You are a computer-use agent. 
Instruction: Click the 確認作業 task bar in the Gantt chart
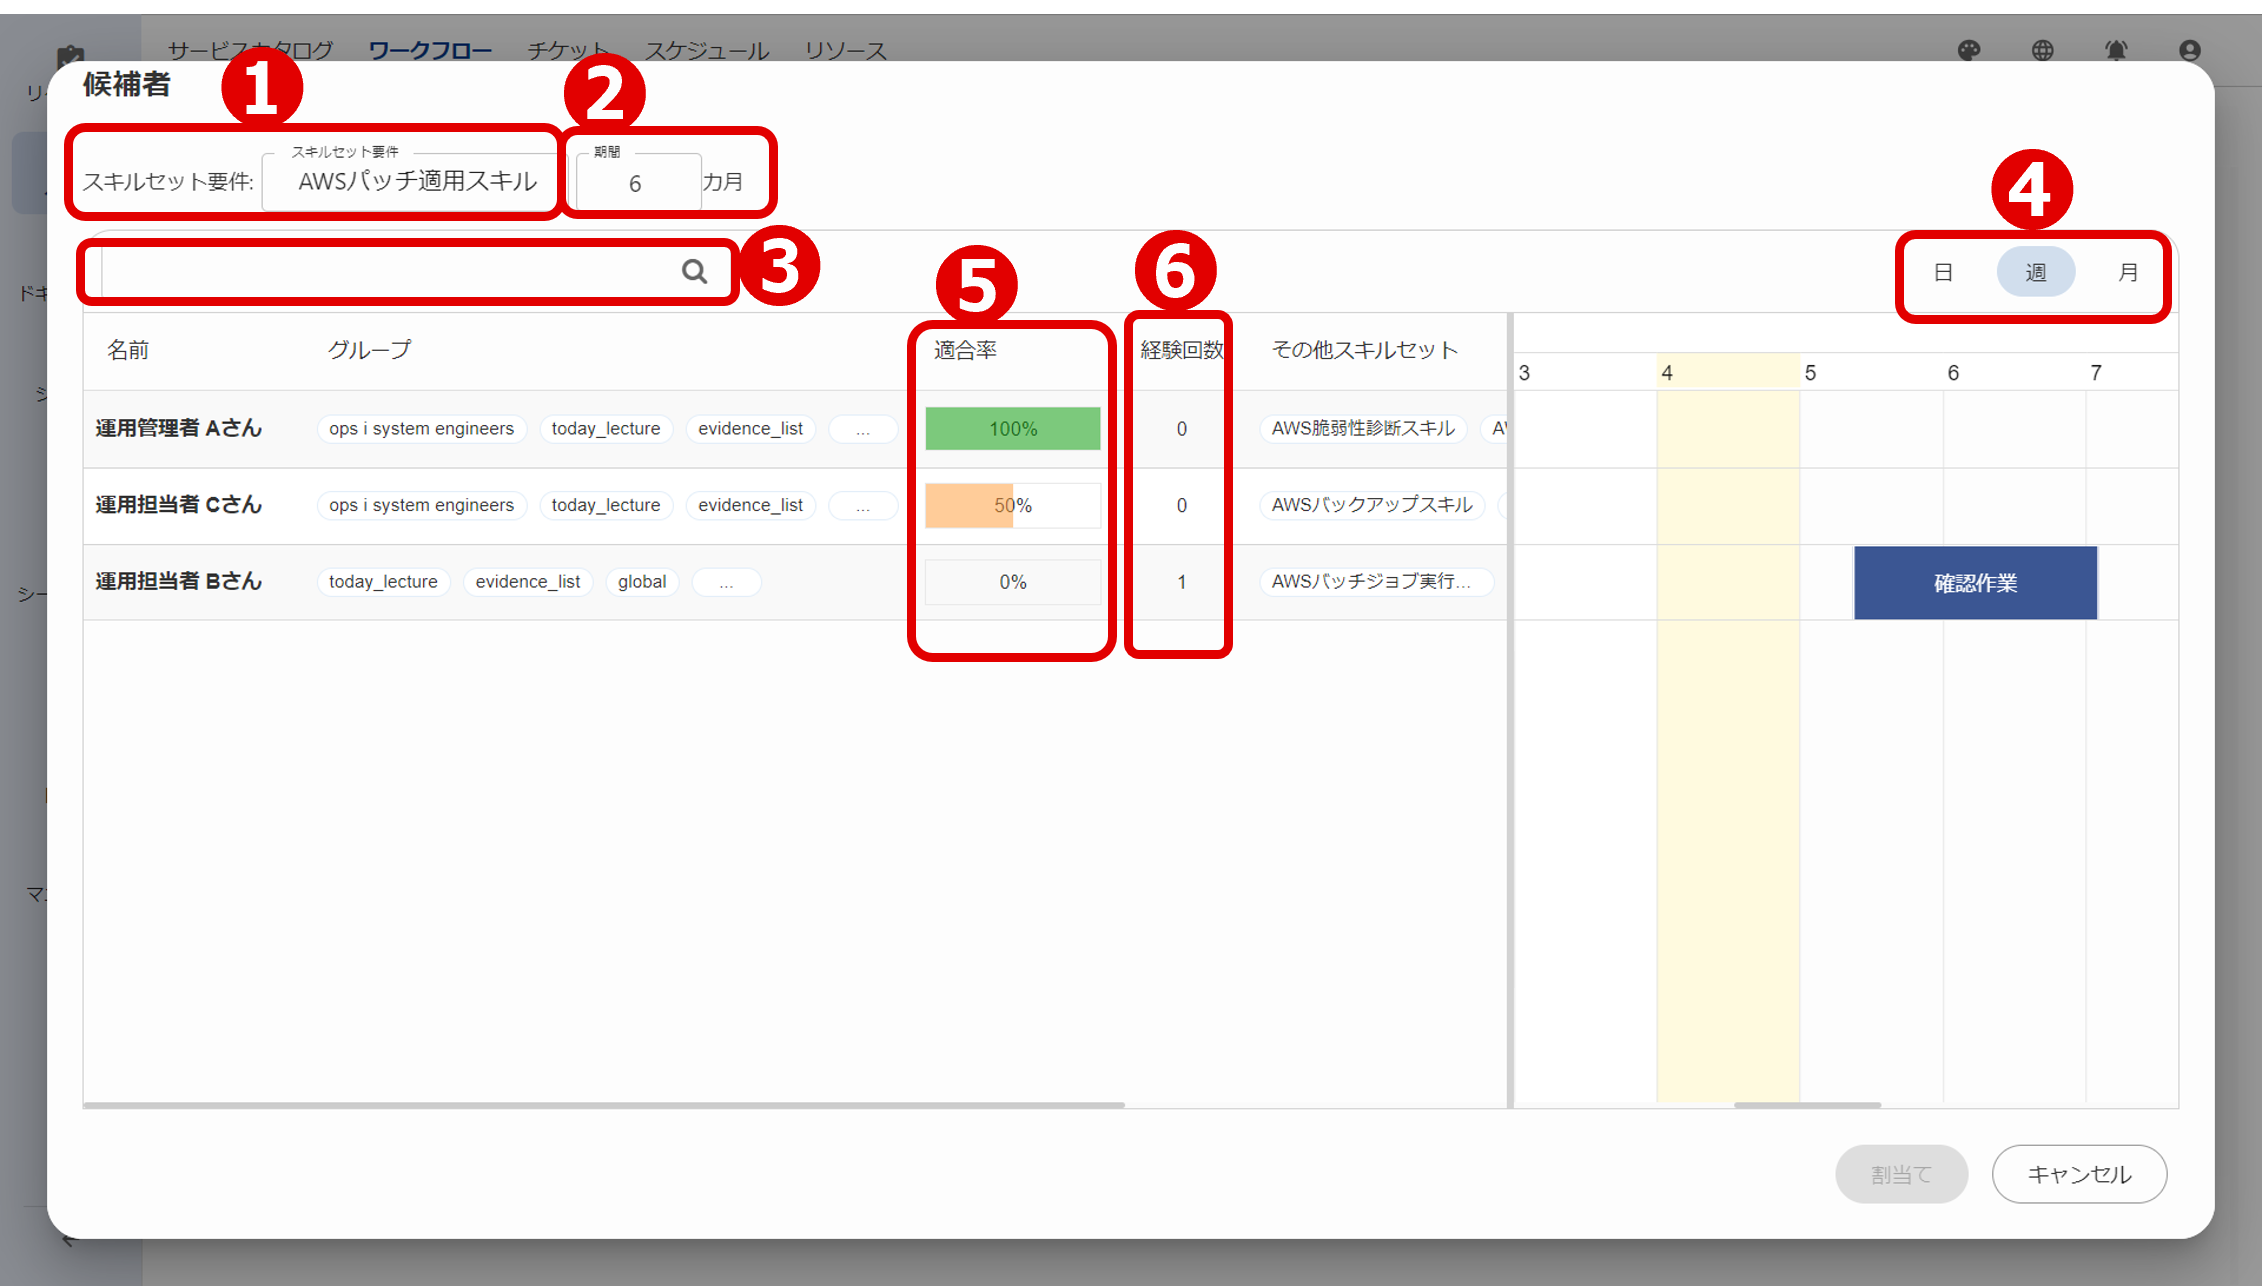click(x=1974, y=582)
